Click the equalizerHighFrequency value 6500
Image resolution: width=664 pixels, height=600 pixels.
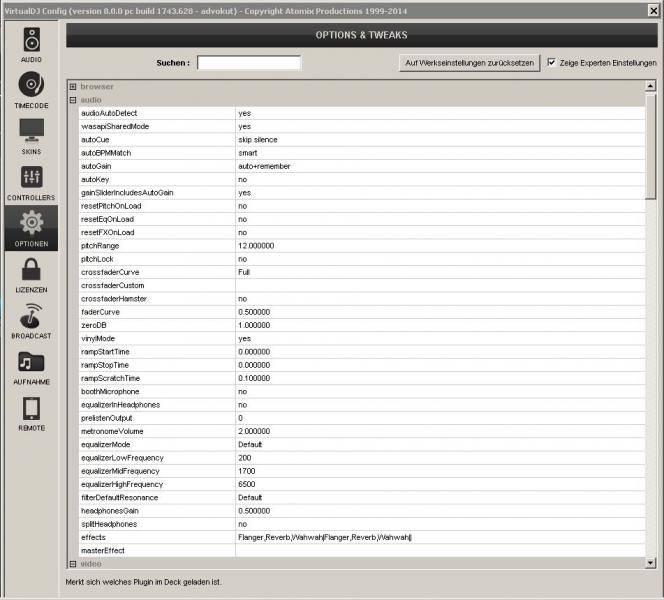246,484
